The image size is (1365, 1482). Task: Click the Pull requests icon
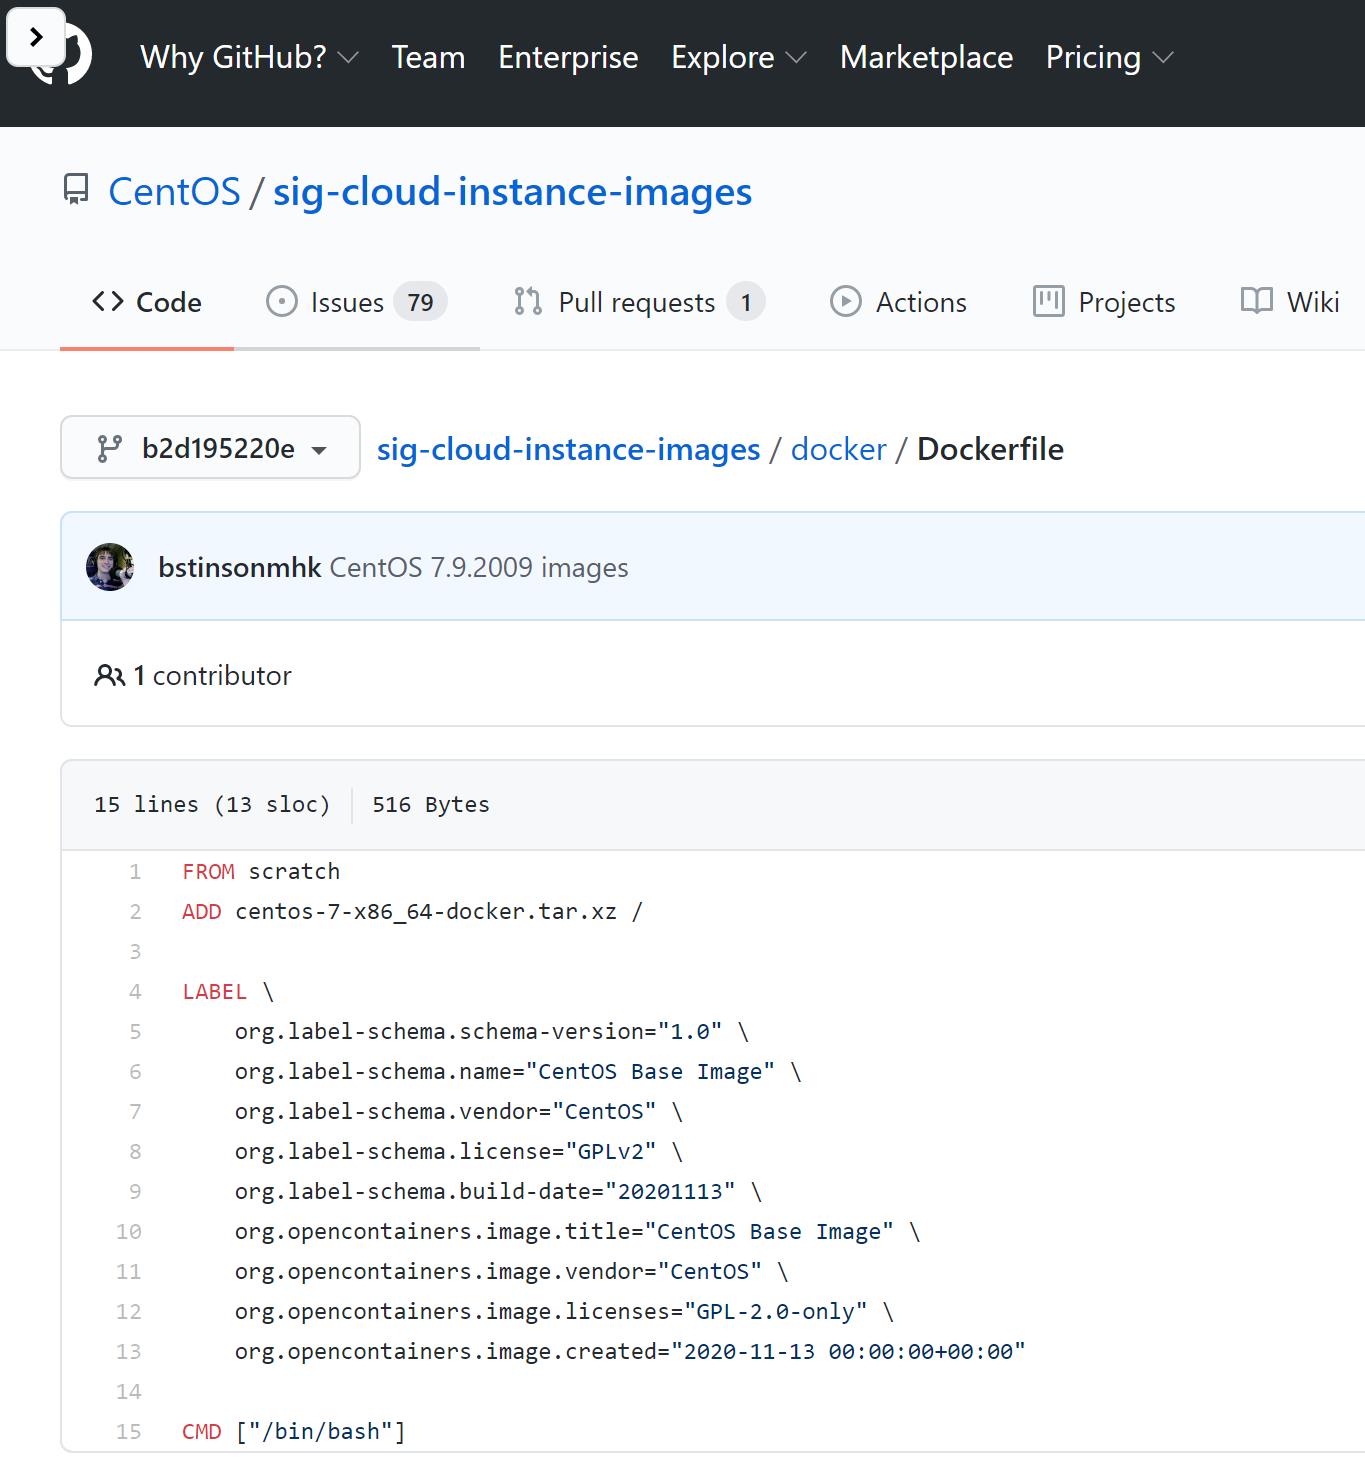(x=528, y=301)
